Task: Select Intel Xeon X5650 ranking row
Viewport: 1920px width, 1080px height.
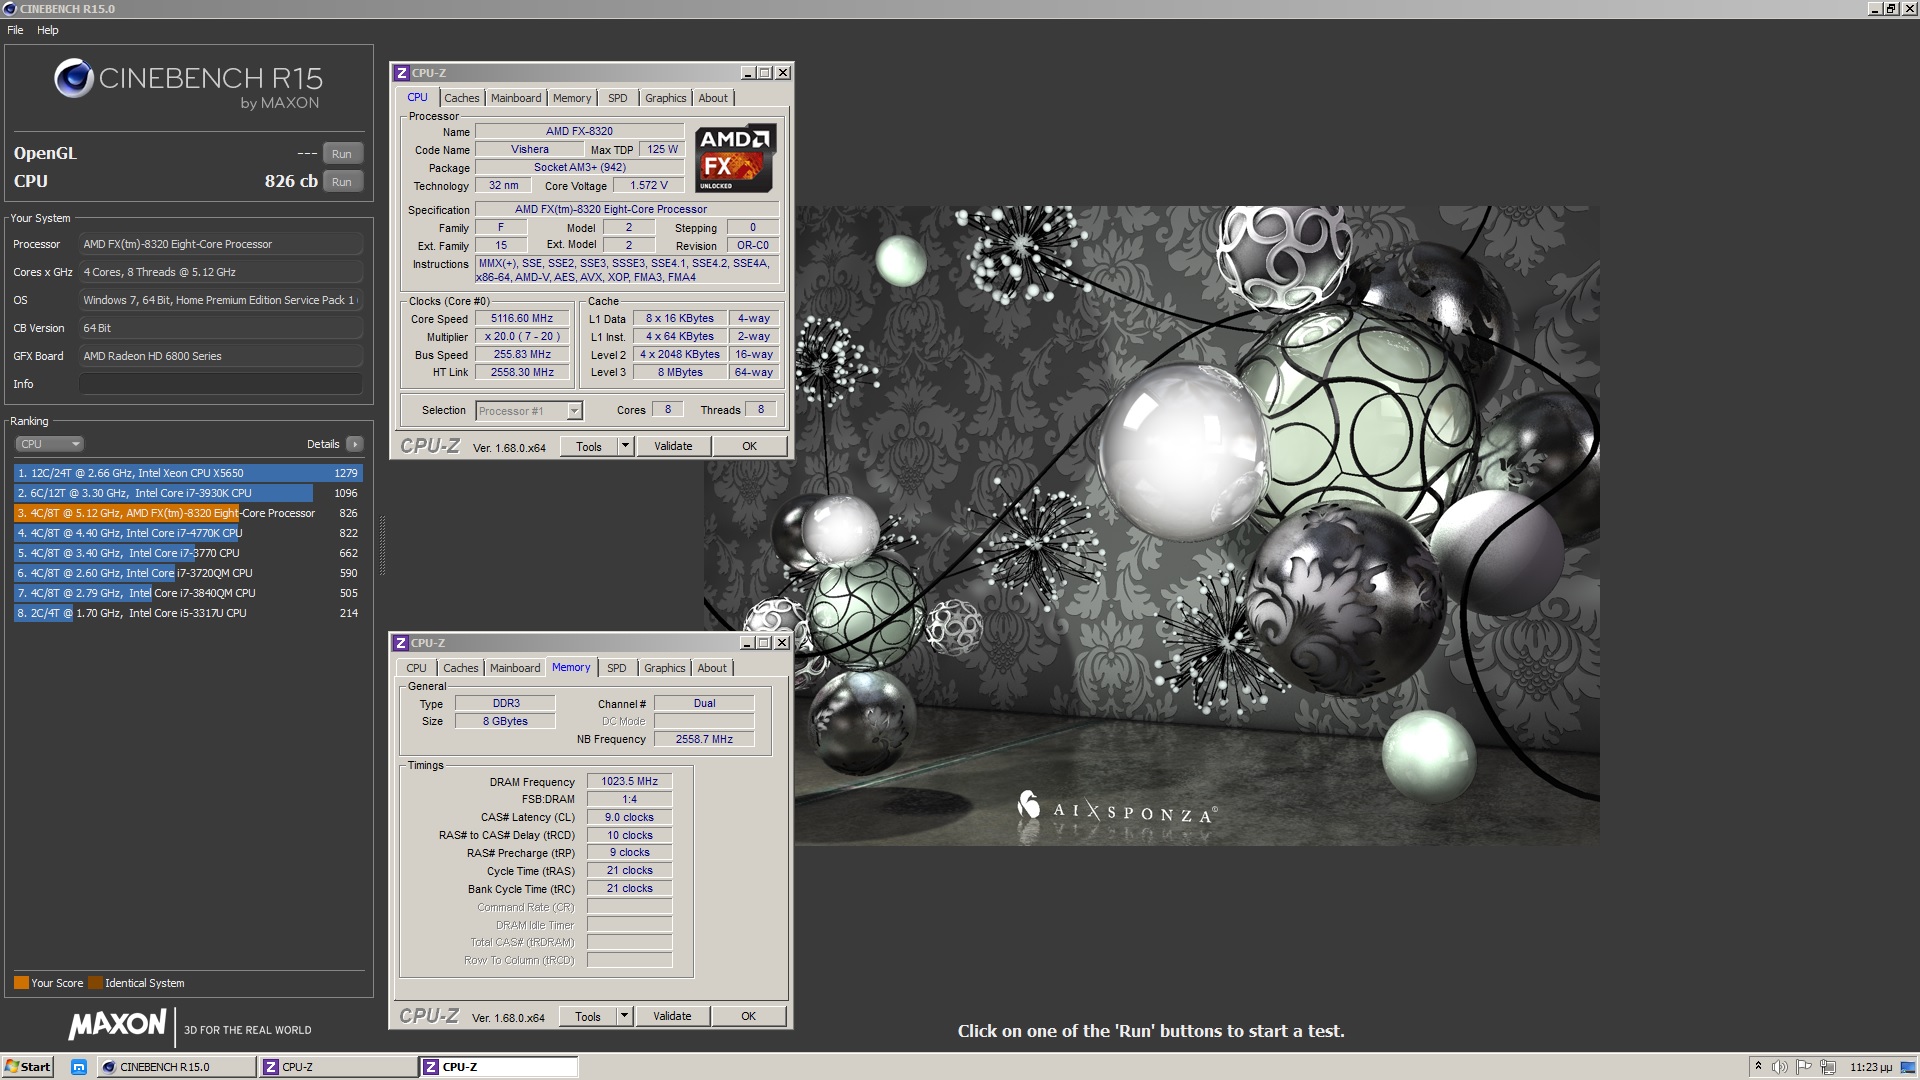Action: click(x=188, y=473)
